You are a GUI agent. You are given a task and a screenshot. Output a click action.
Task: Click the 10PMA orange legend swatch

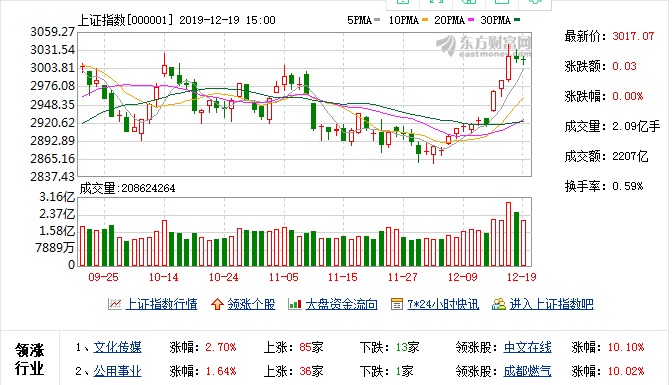tap(425, 20)
